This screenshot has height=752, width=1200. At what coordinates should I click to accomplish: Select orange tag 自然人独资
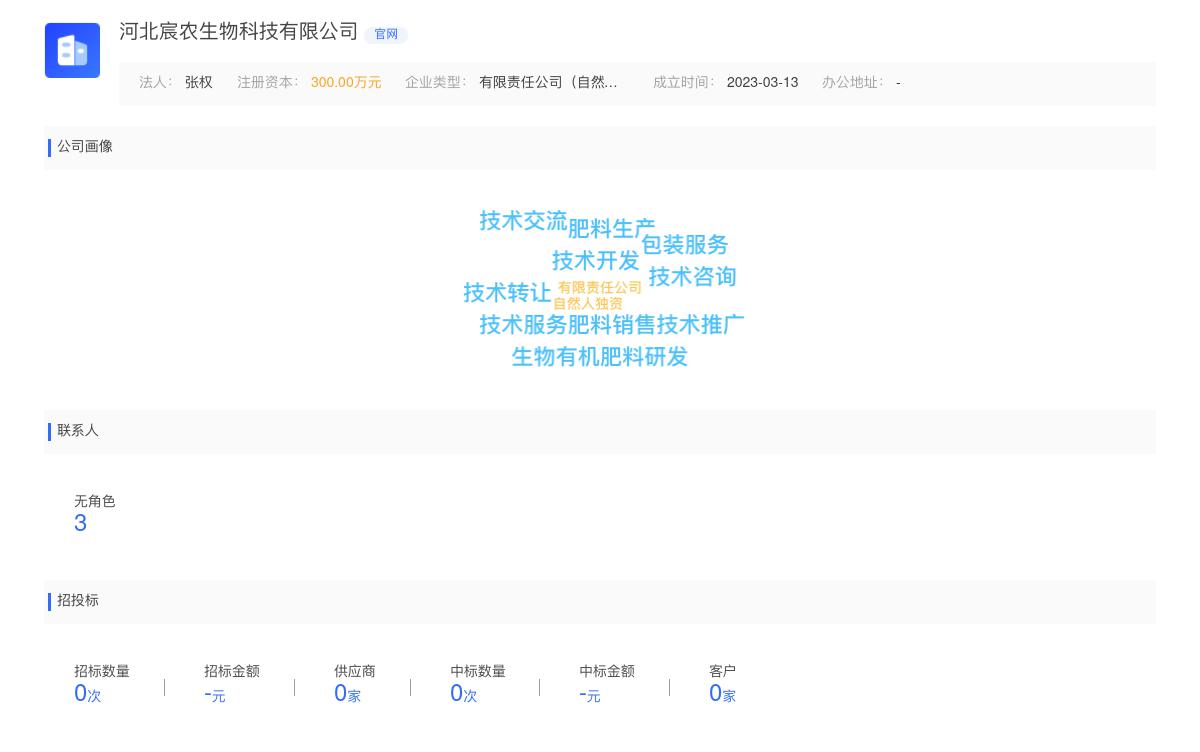pos(588,304)
